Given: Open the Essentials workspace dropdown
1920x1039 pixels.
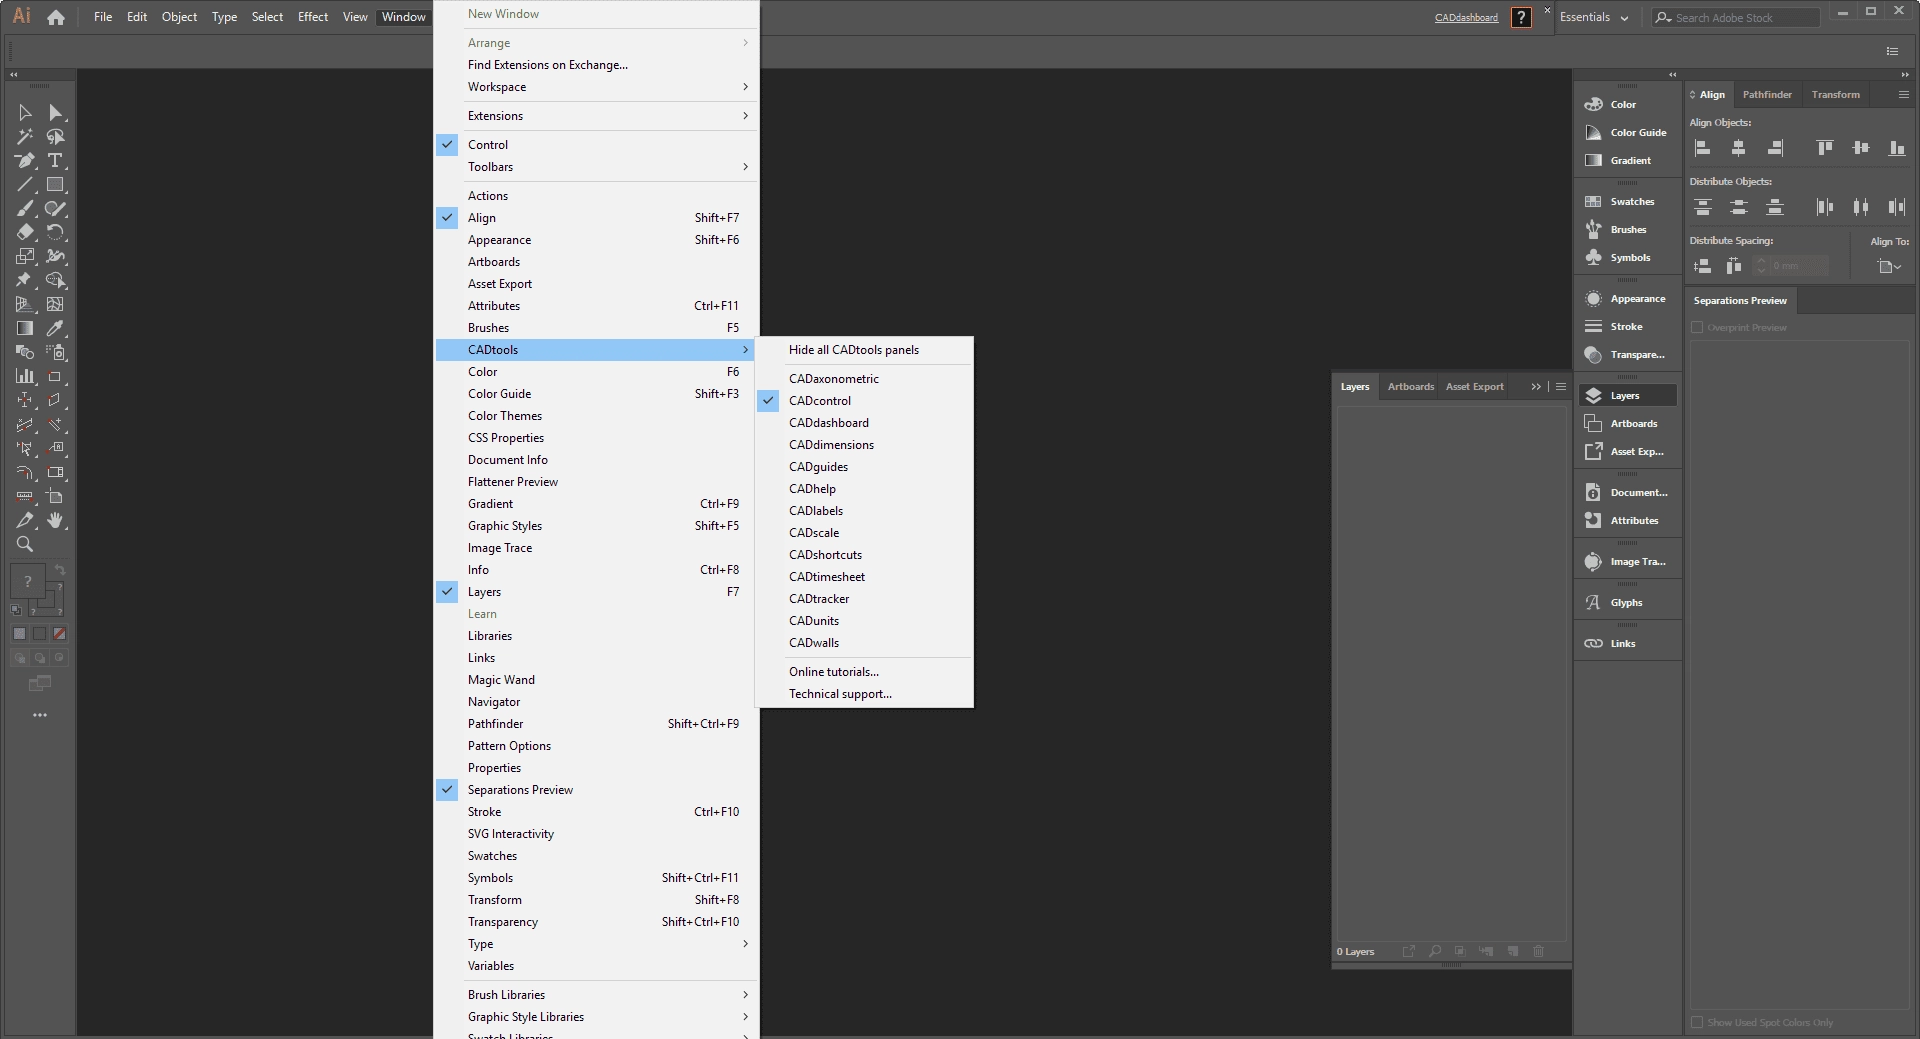Looking at the screenshot, I should (1594, 17).
